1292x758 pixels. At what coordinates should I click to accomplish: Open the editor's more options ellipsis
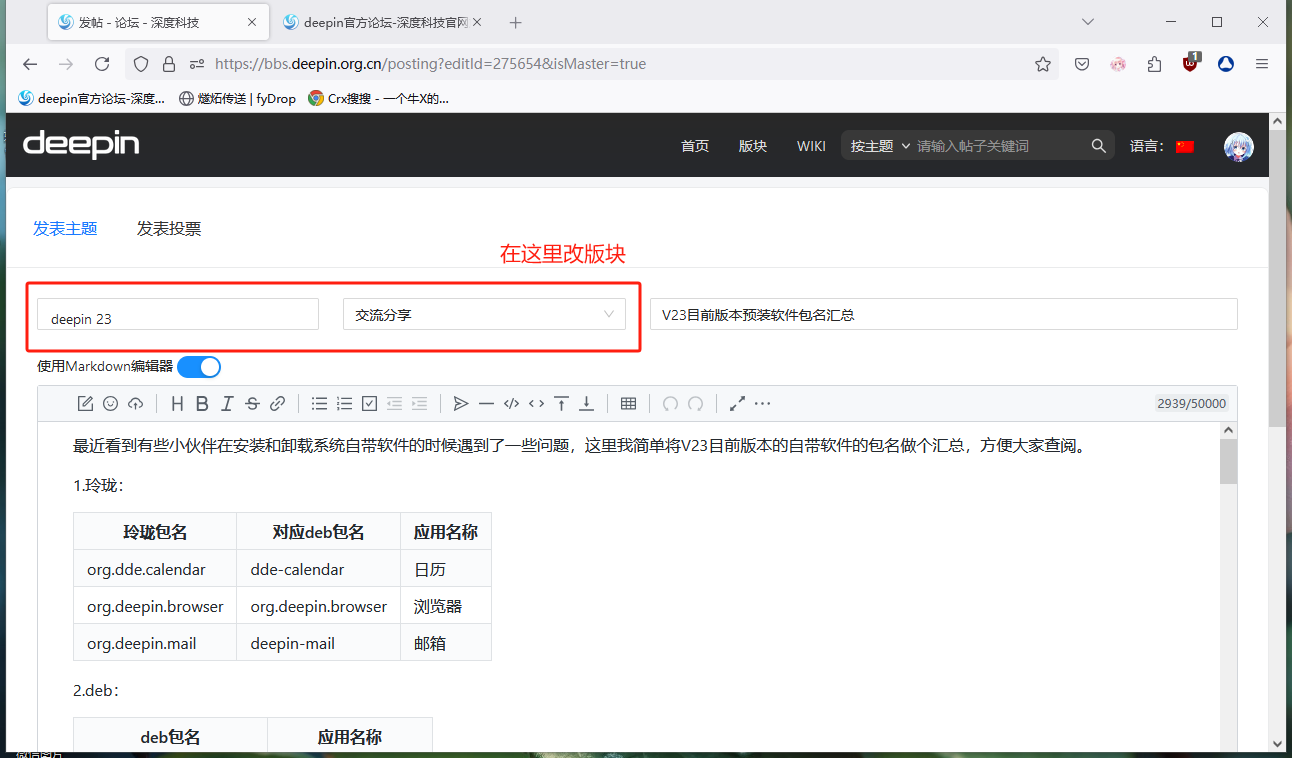pyautogui.click(x=762, y=404)
